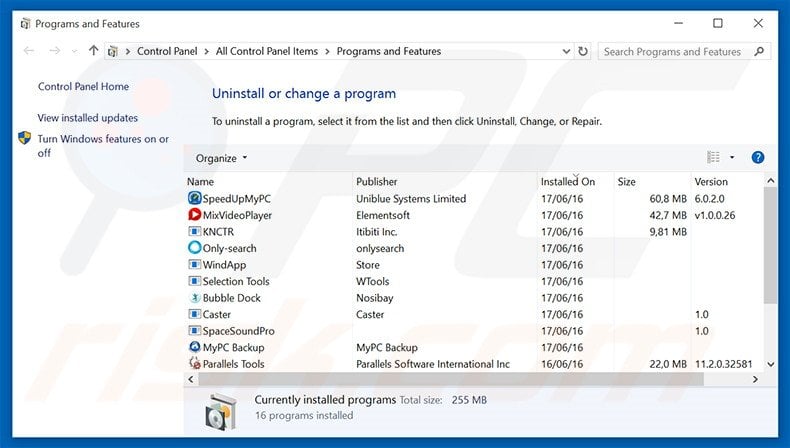Click the search magnifier icon
790x448 pixels.
(x=759, y=51)
